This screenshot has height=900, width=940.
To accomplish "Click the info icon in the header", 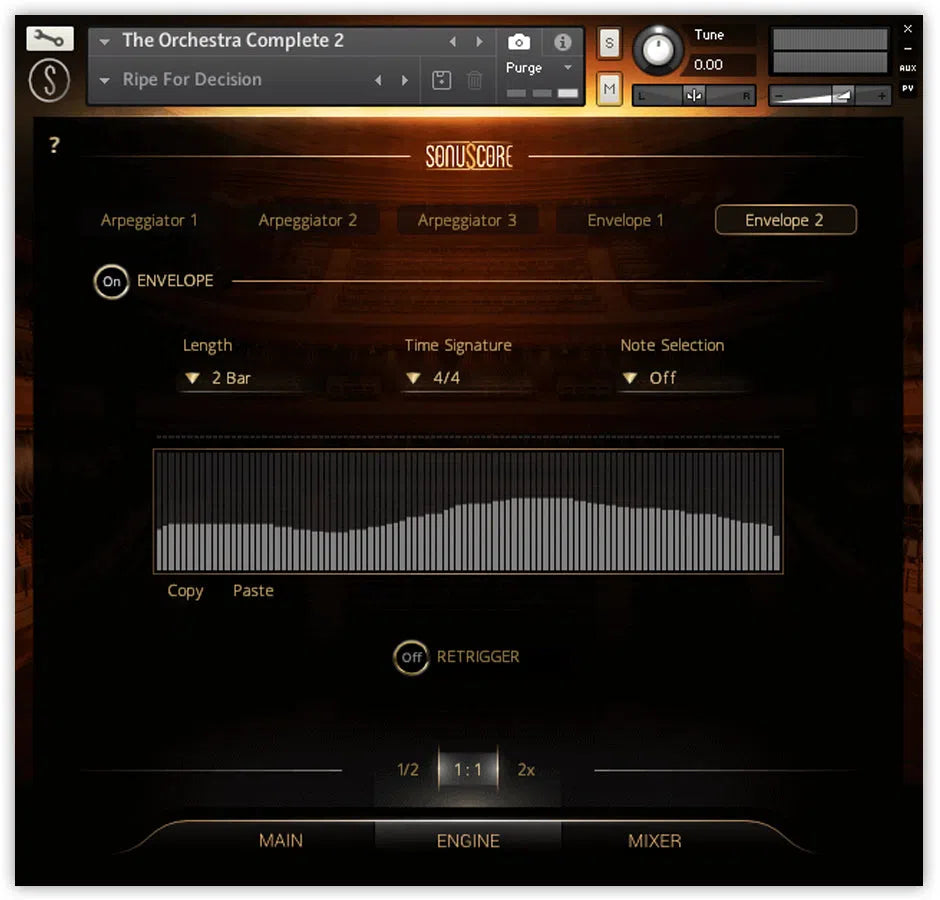I will 562,42.
